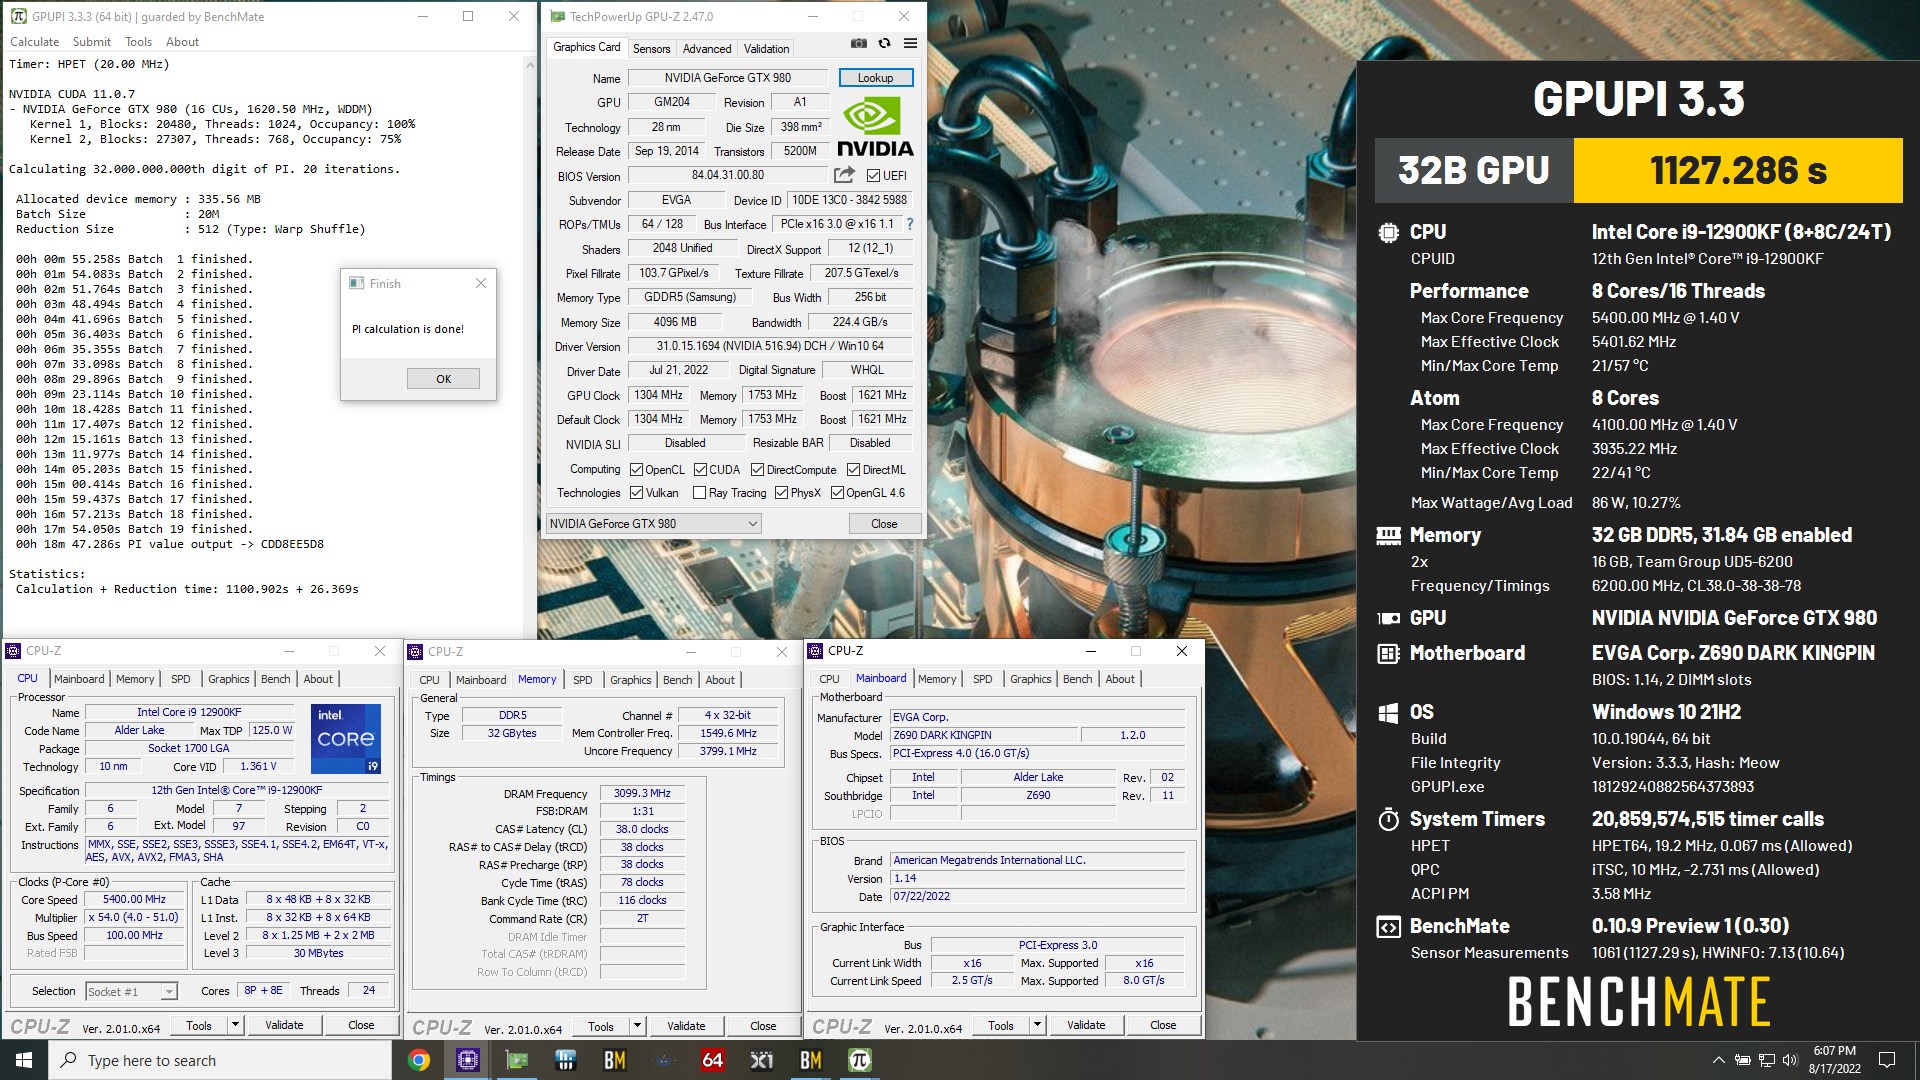The height and width of the screenshot is (1080, 1920).
Task: Click the GPU-Z Lookup button
Action: (875, 78)
